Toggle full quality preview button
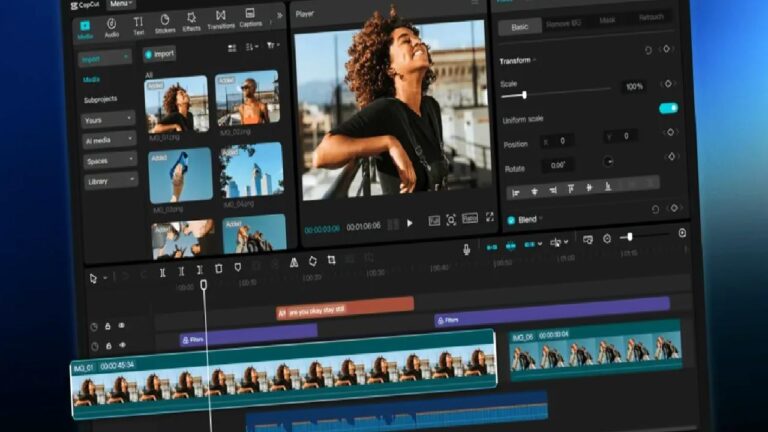This screenshot has width=768, height=432. click(434, 221)
